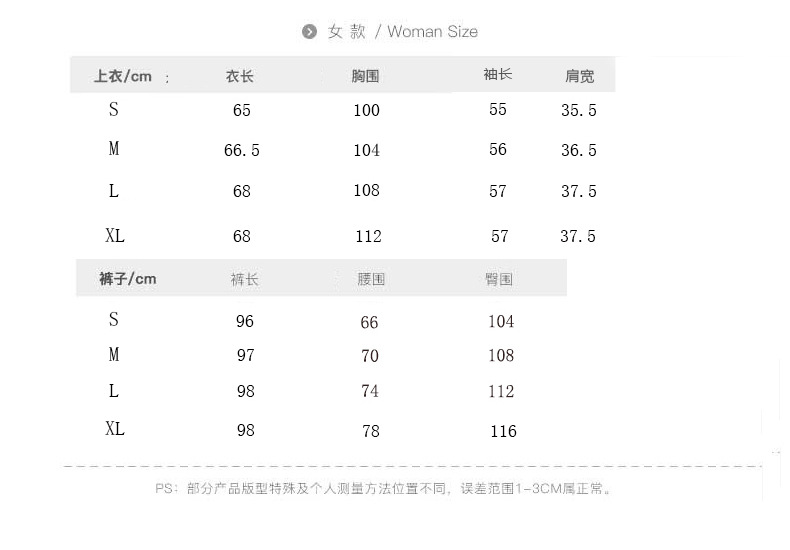
Task: Click the 衣长 column header
Action: pyautogui.click(x=240, y=76)
